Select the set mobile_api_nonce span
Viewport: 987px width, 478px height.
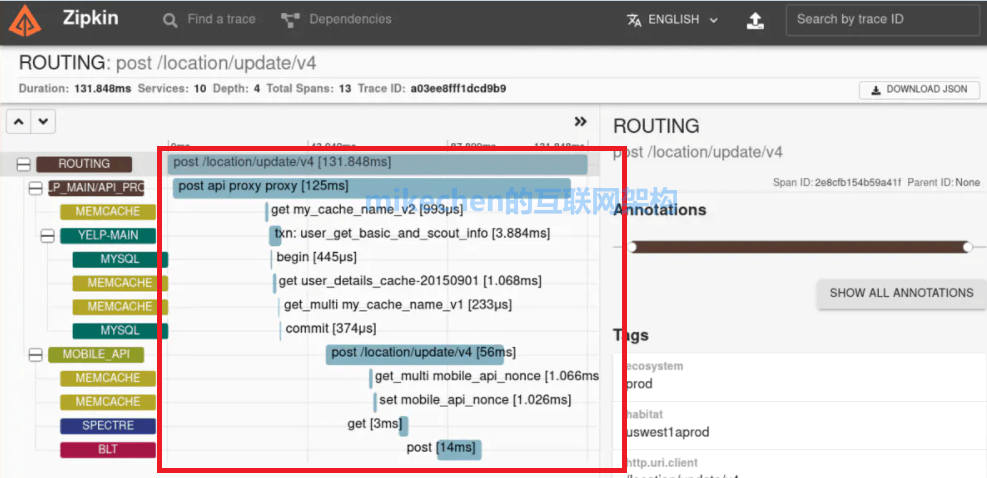(473, 400)
